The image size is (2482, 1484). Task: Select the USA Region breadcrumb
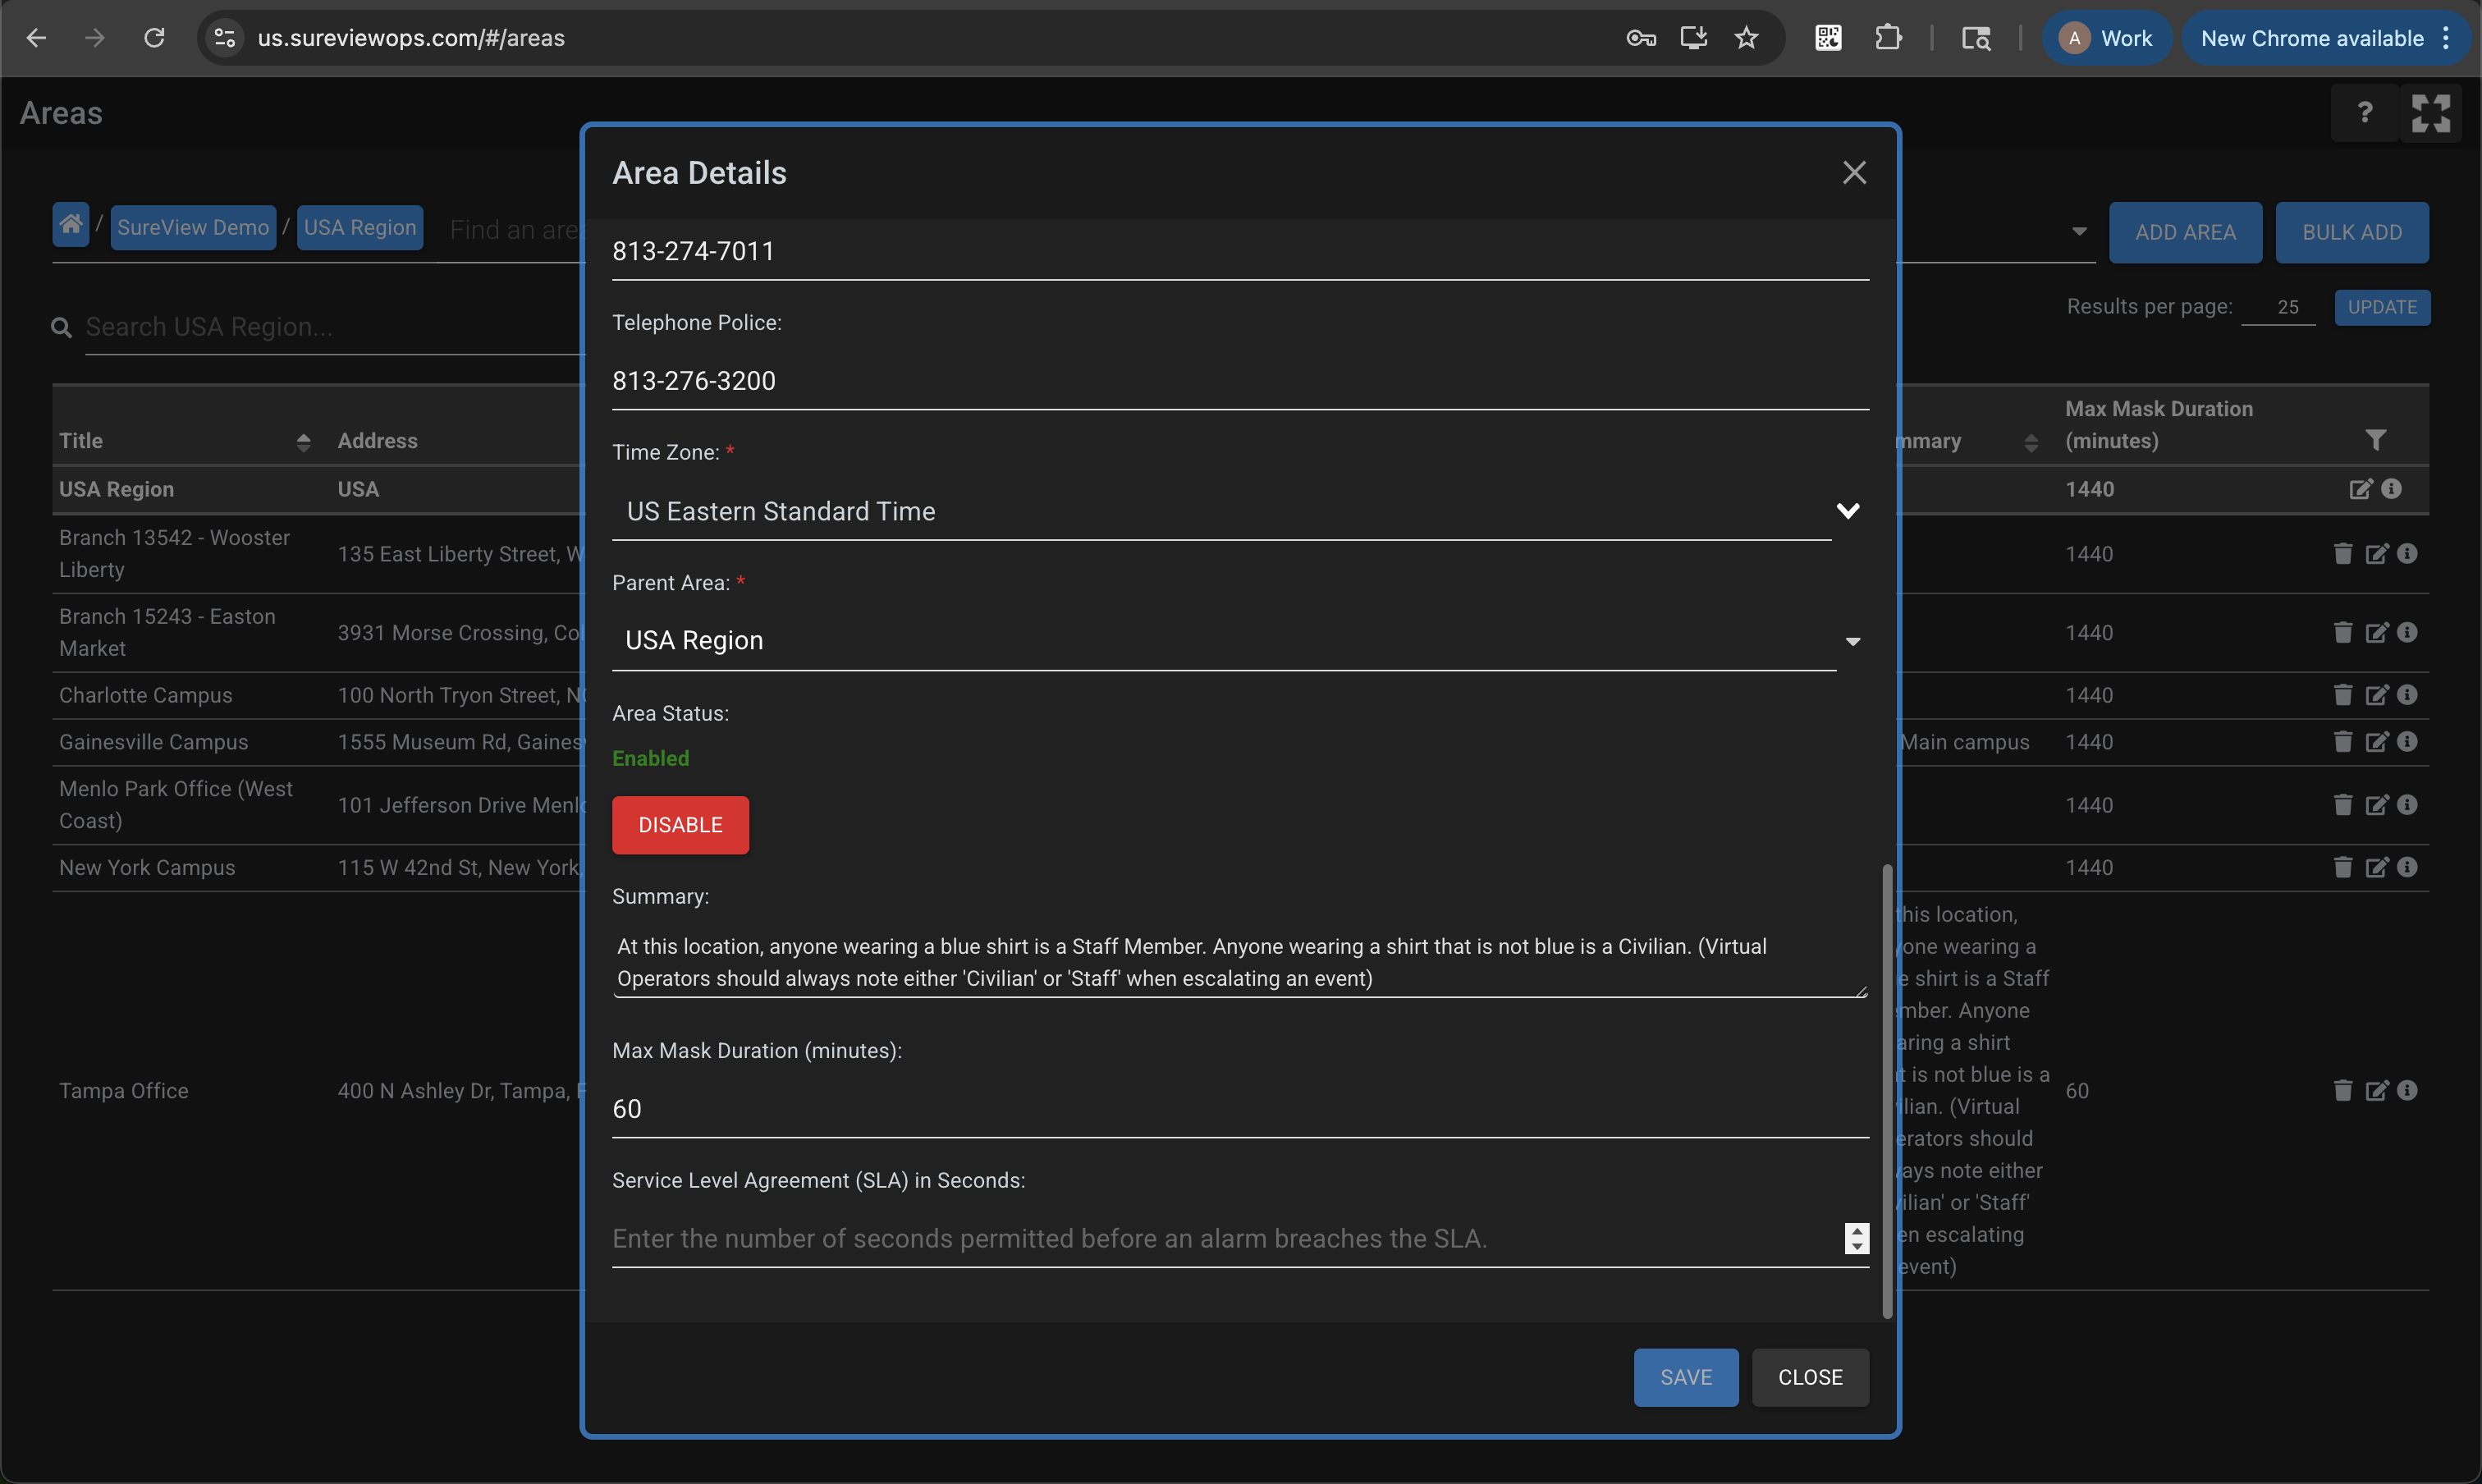[x=359, y=228]
